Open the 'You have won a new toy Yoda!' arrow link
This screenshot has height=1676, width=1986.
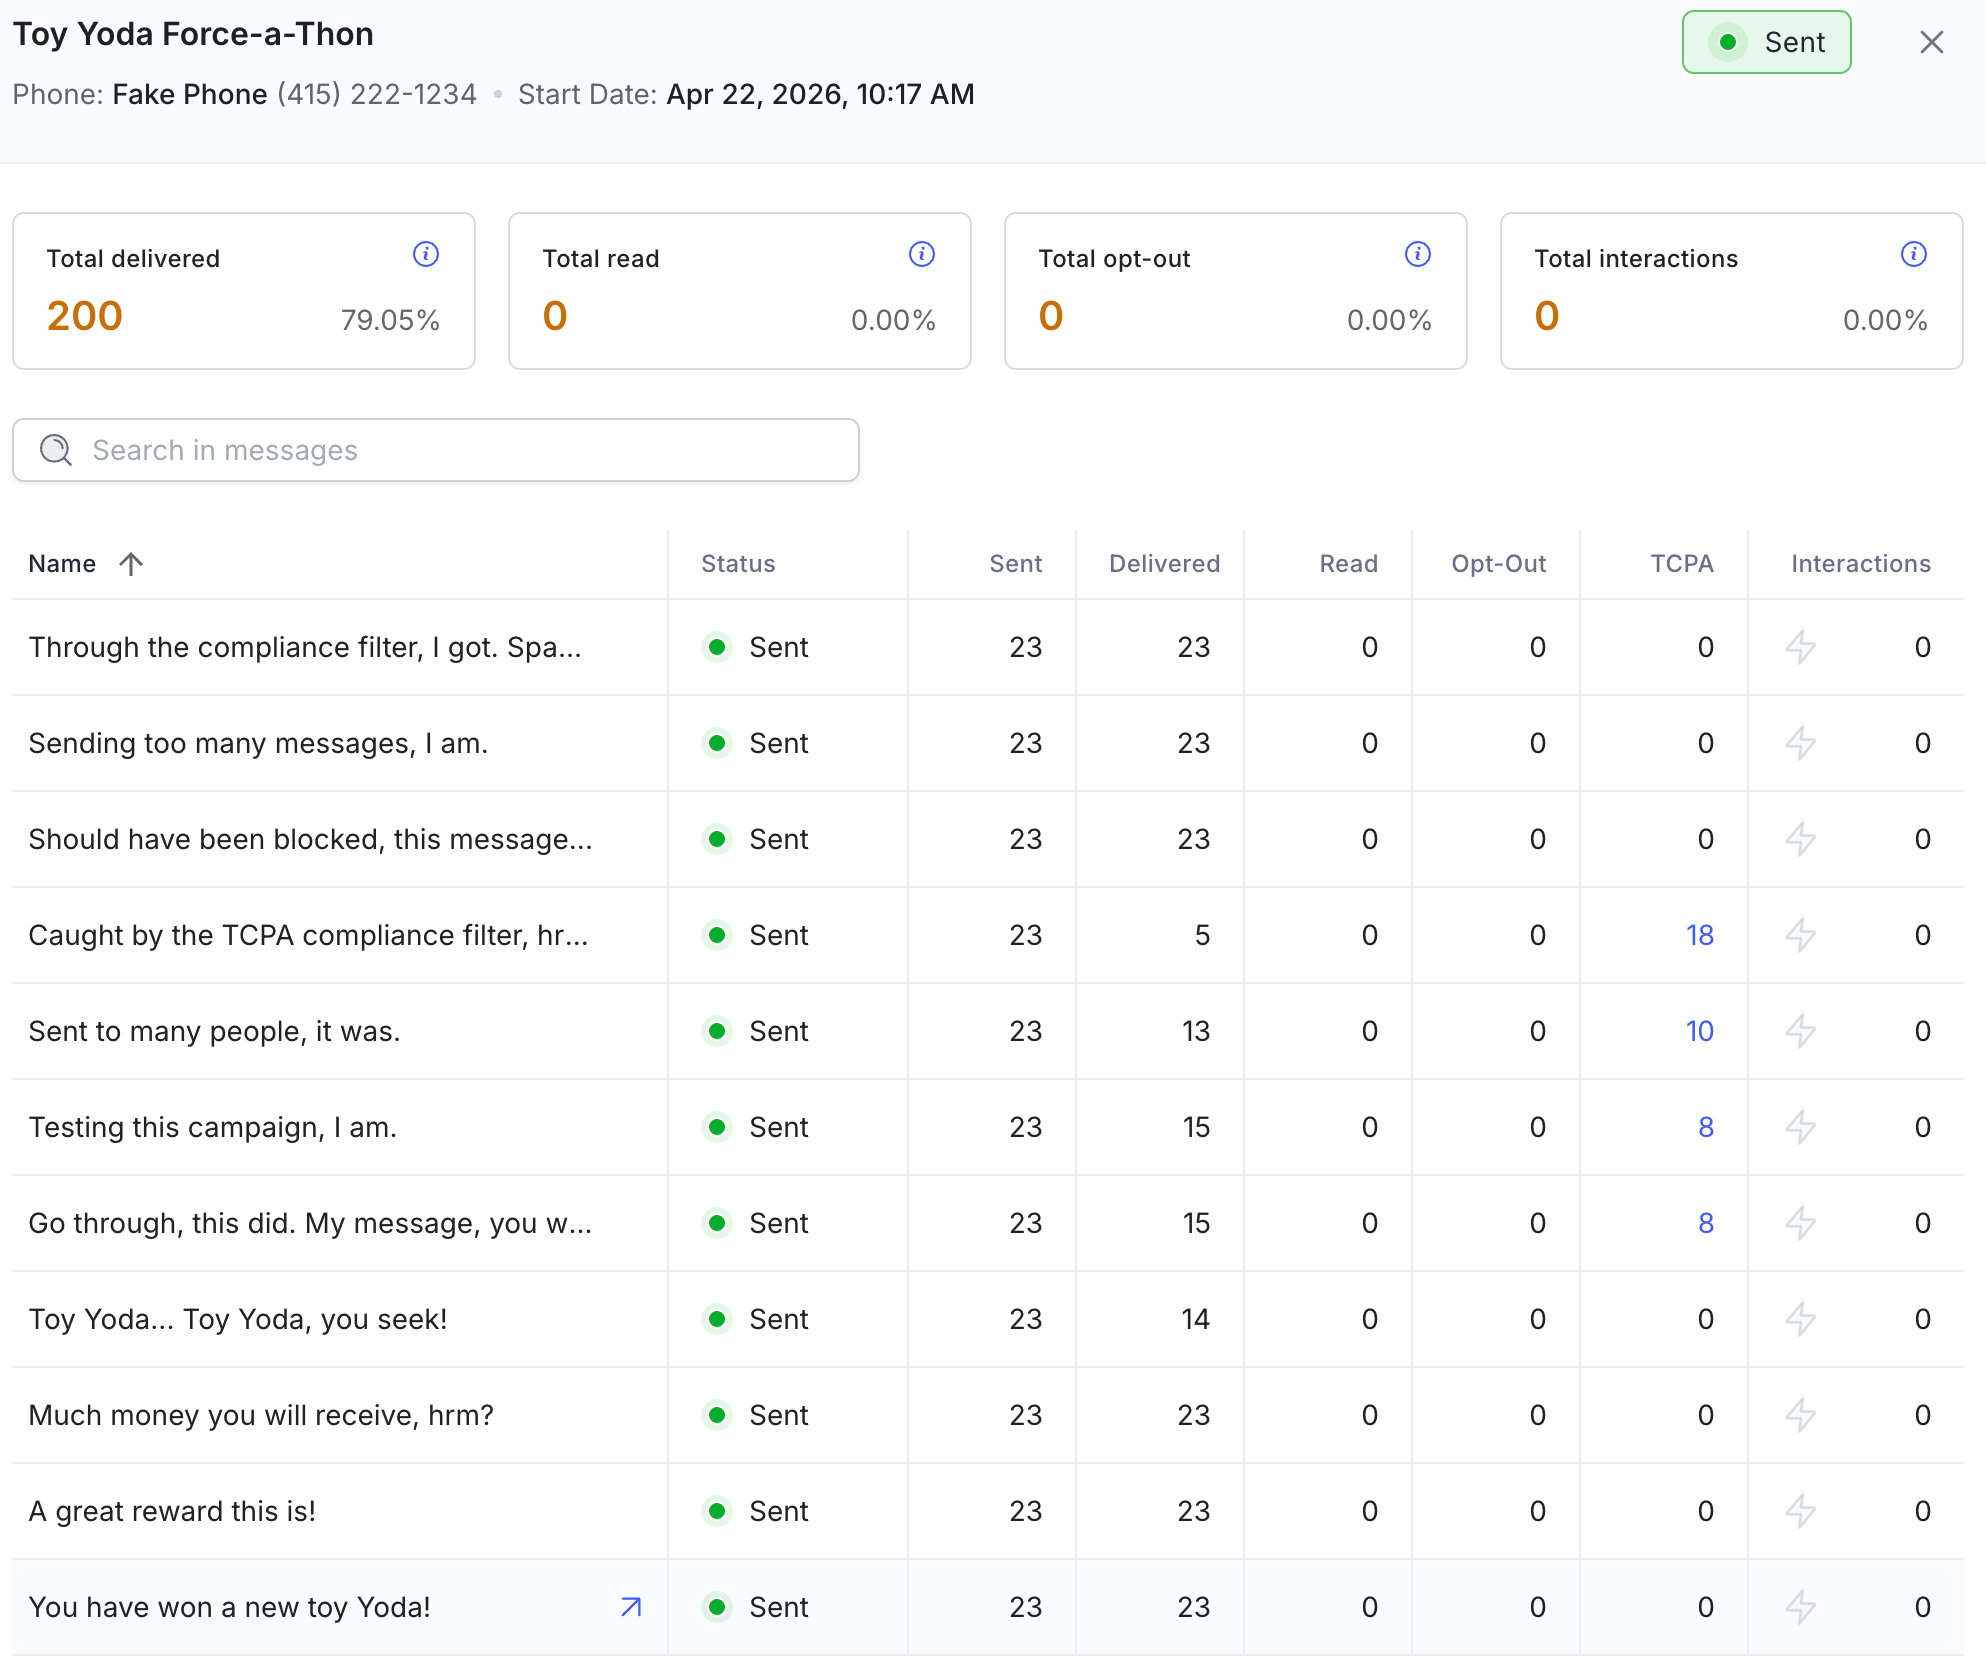(x=631, y=1607)
